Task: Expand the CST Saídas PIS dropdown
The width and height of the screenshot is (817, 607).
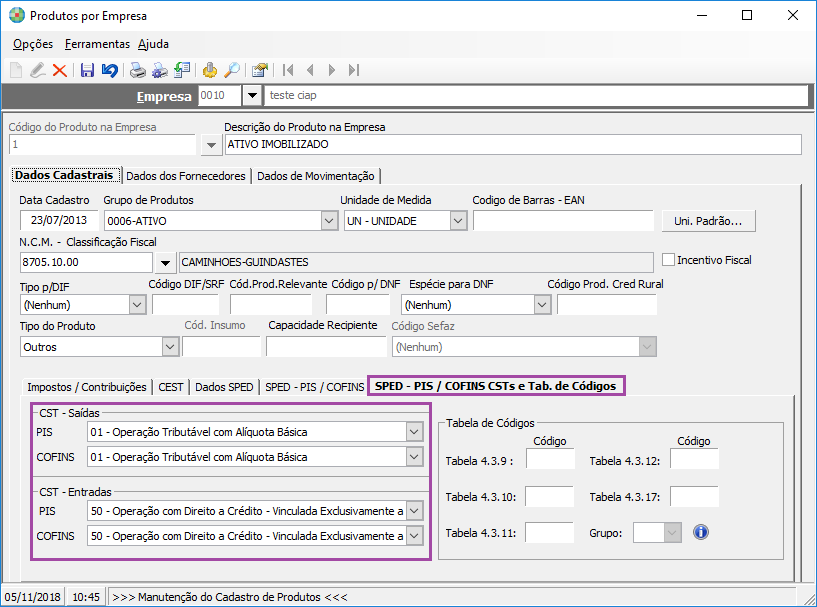Action: [414, 432]
